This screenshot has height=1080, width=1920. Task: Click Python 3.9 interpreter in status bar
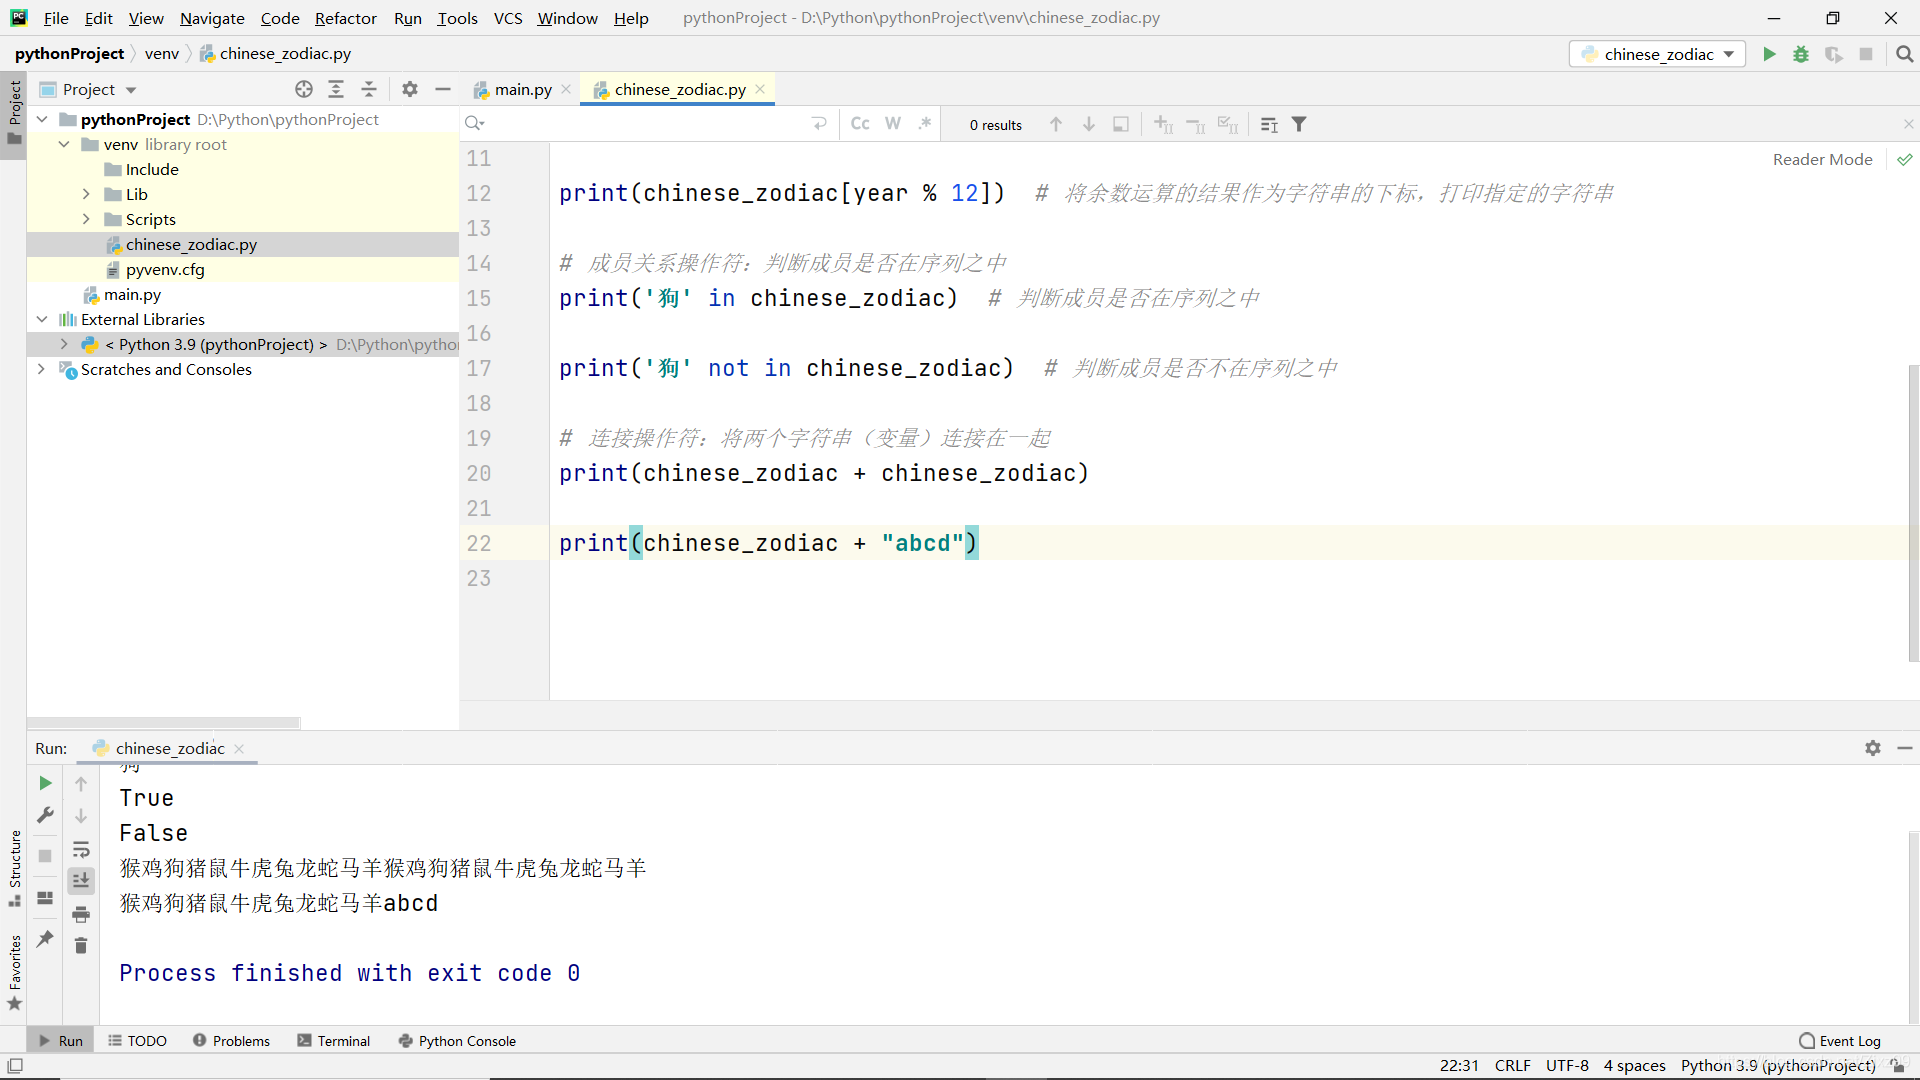[x=1778, y=1066]
